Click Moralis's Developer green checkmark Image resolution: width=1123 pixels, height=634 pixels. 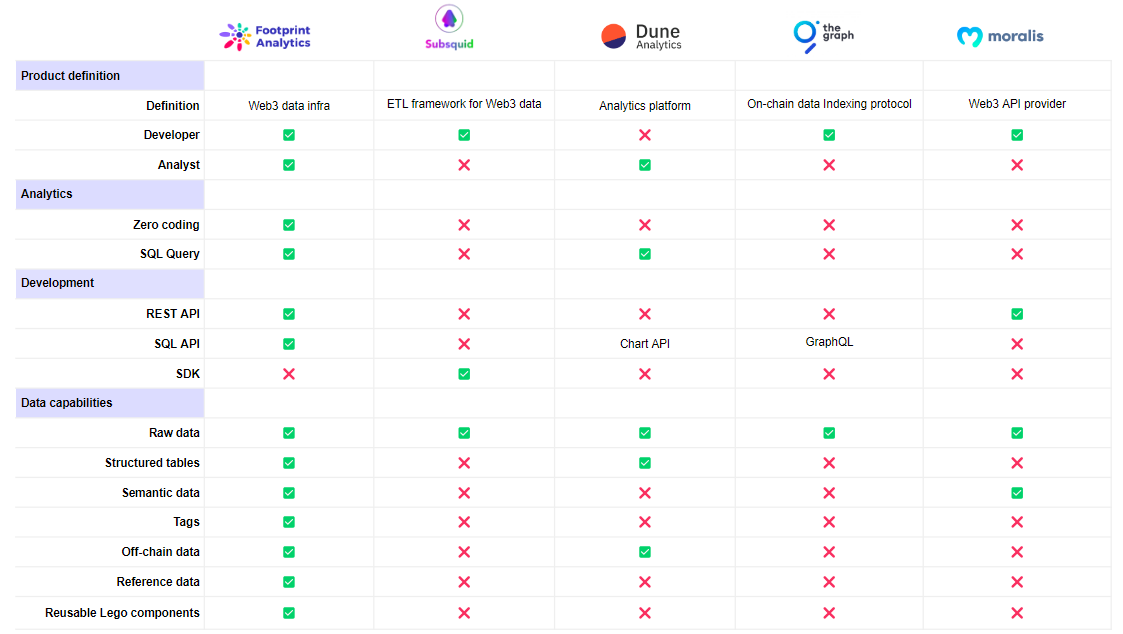point(1017,135)
